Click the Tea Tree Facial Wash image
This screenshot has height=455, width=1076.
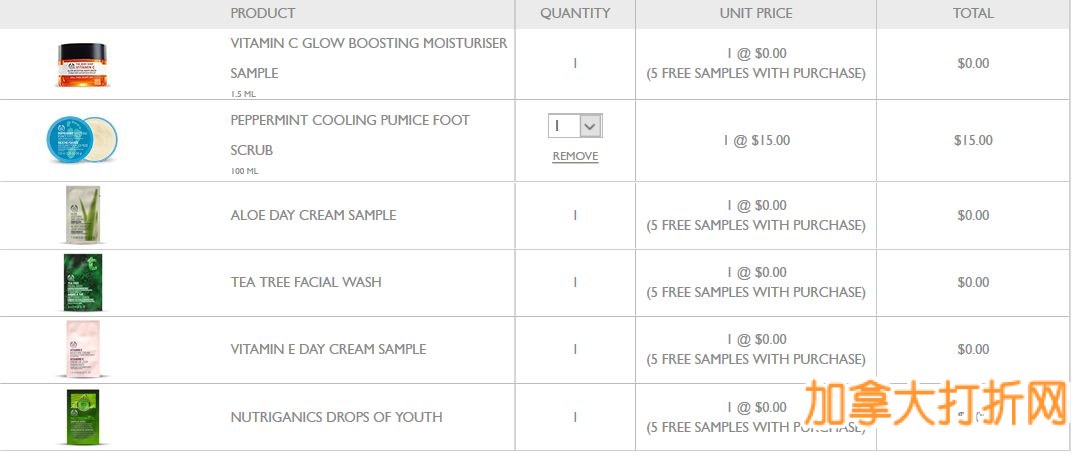[82, 282]
